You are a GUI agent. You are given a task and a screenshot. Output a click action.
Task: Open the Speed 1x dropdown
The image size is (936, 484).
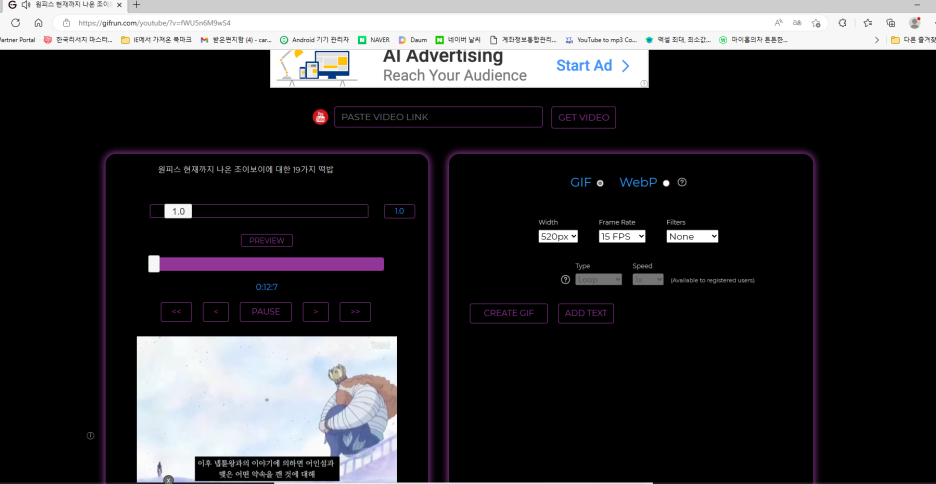(648, 279)
